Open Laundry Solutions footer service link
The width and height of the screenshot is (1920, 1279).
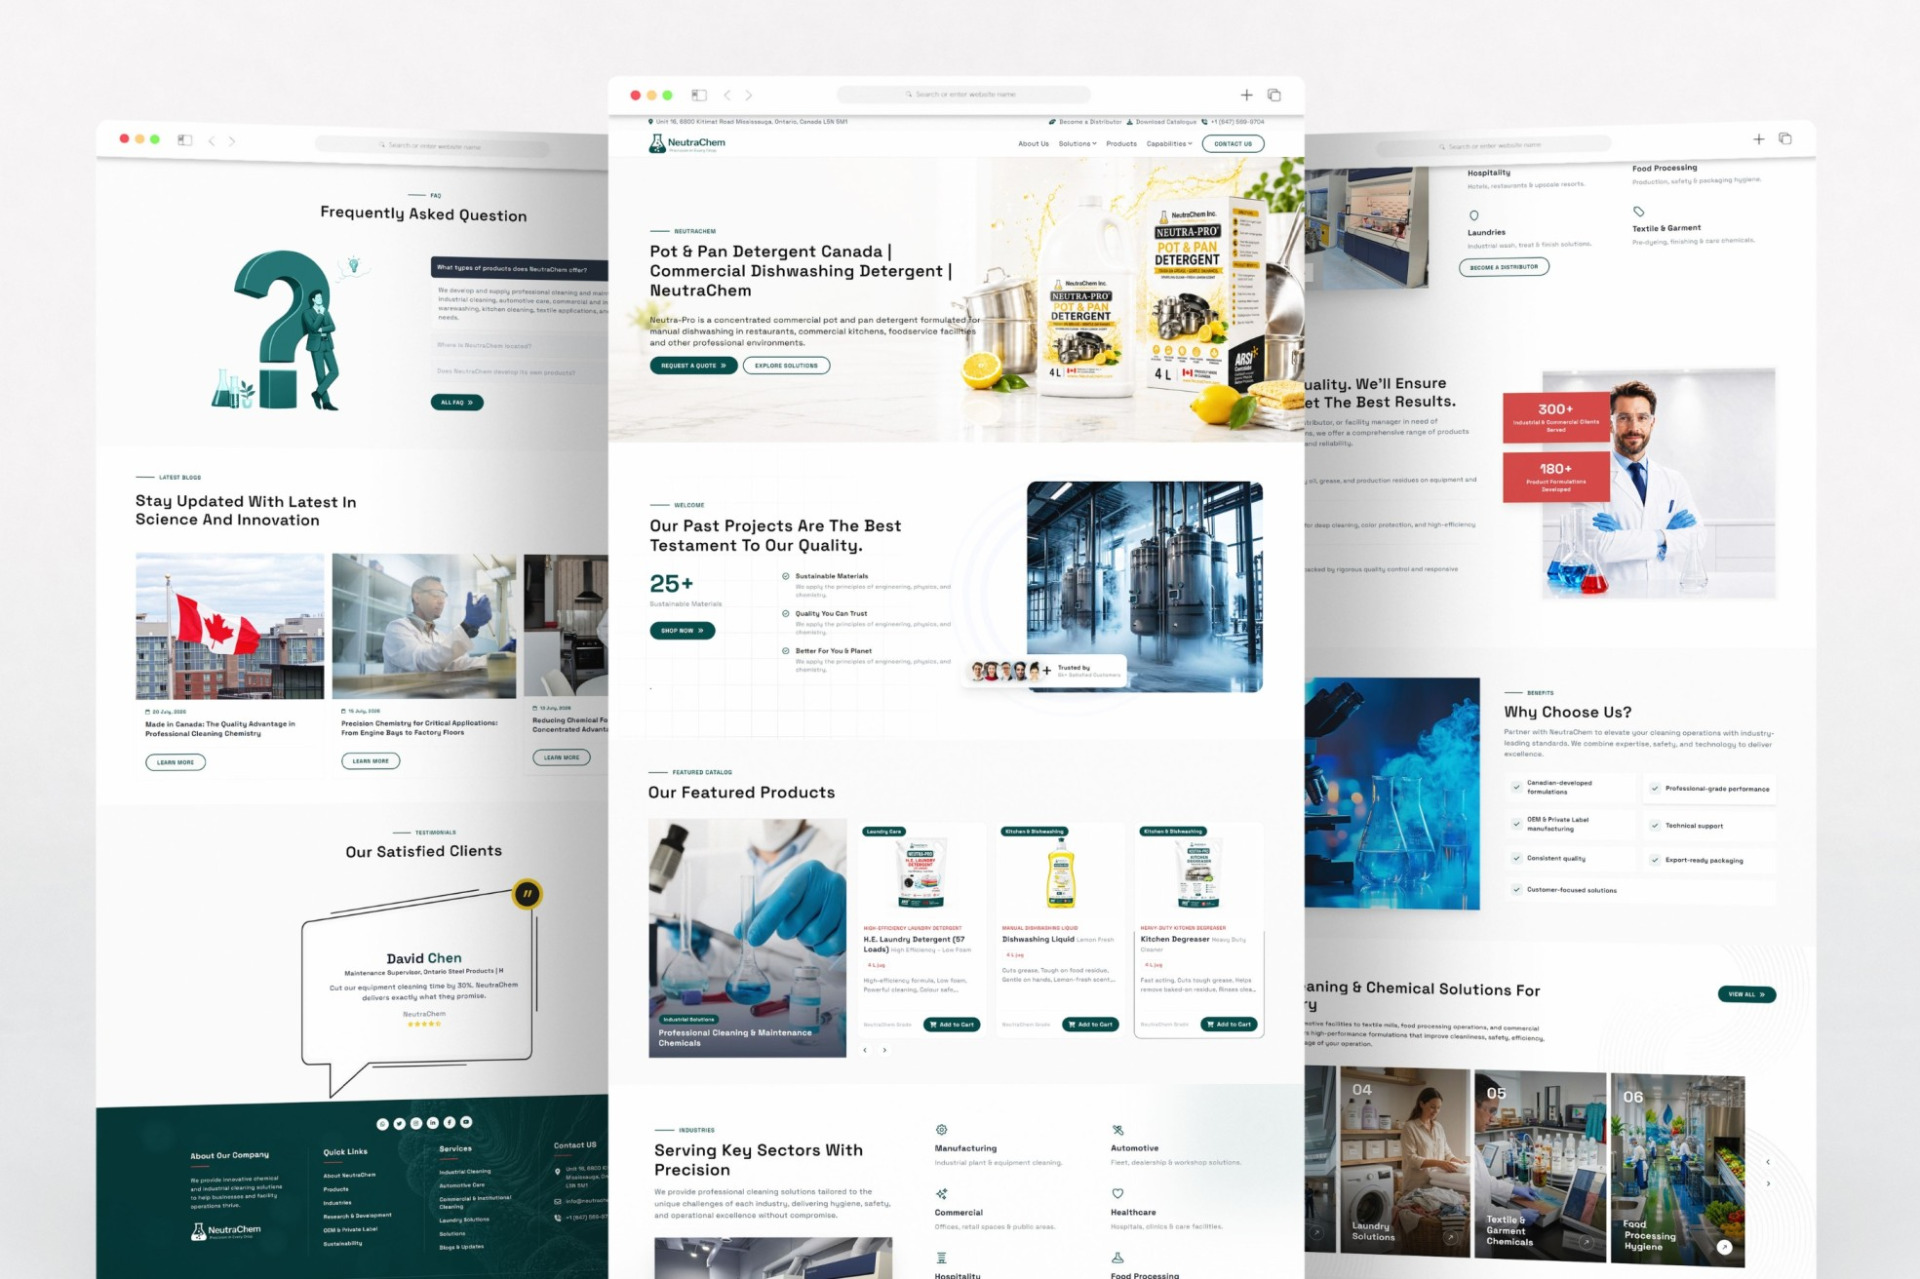(x=464, y=1220)
